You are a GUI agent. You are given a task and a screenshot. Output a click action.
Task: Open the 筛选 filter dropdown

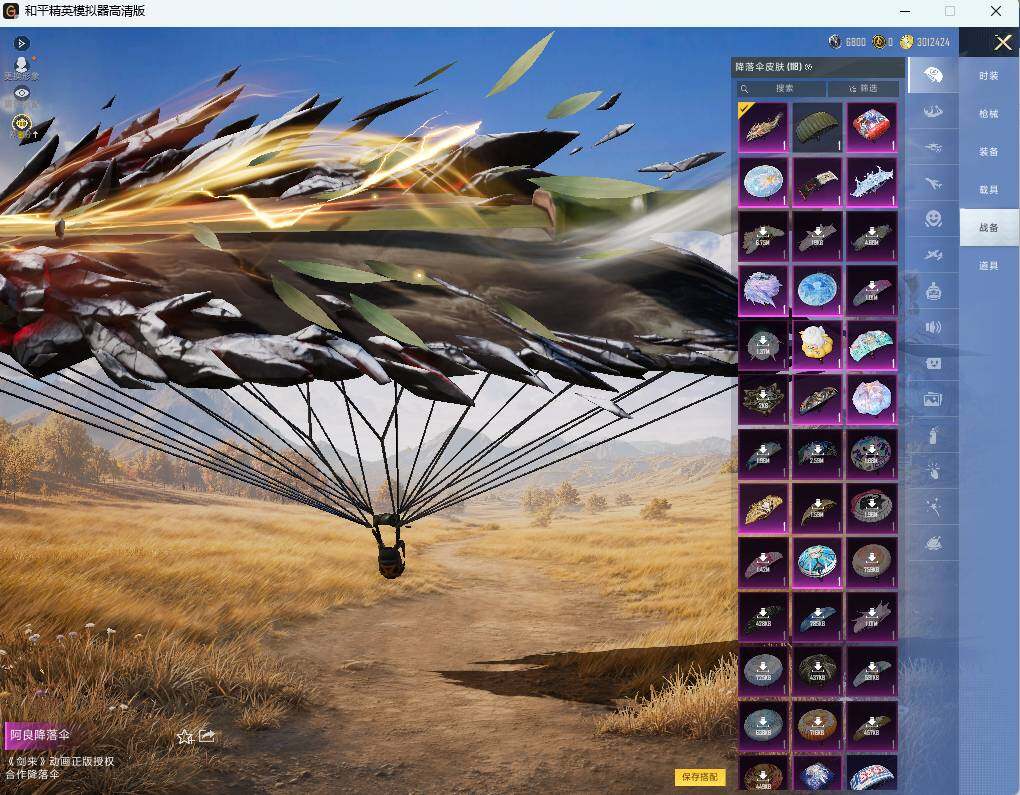[x=864, y=88]
